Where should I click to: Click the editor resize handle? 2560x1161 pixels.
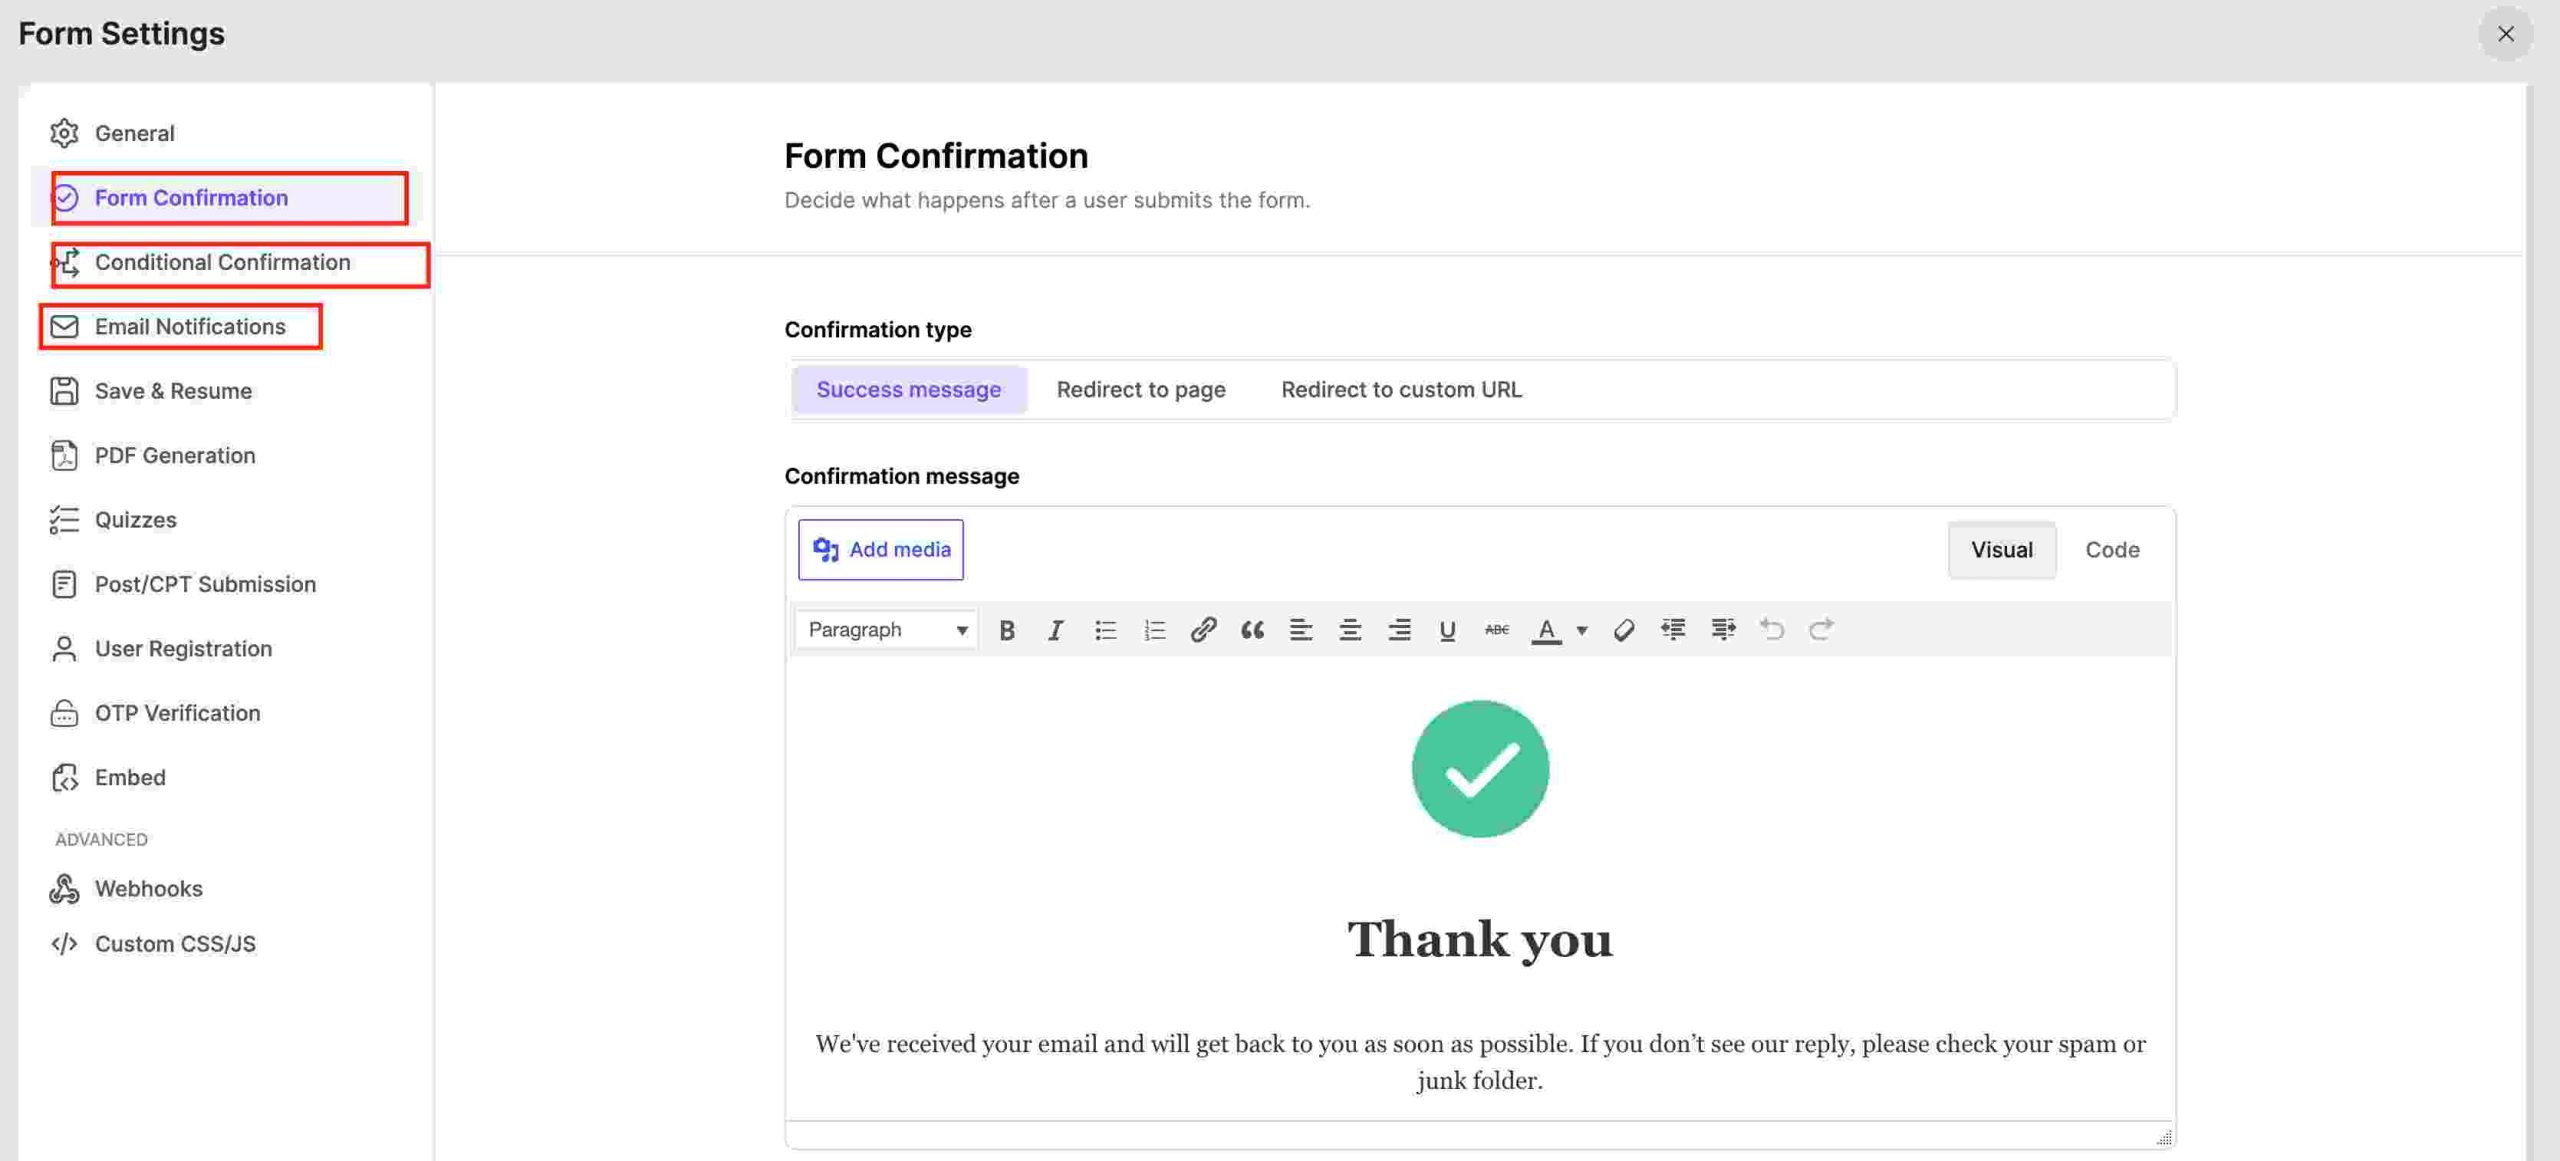[x=2164, y=1137]
